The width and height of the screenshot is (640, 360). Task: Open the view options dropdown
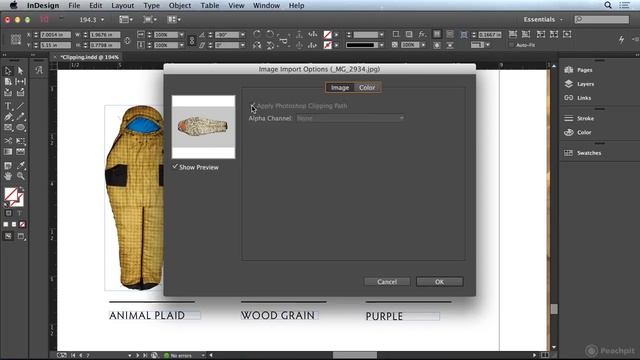point(126,20)
